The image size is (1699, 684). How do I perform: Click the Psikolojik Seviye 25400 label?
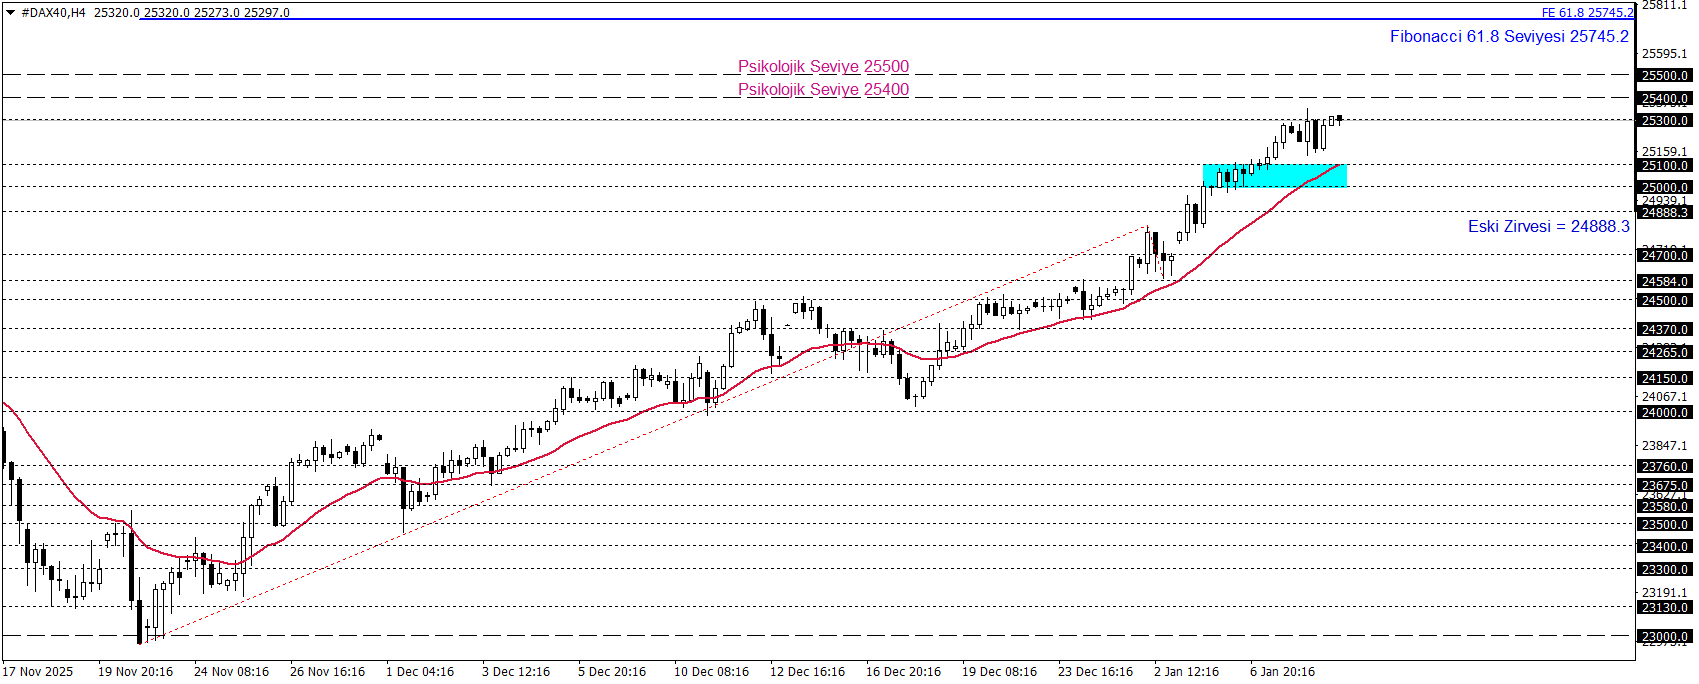click(823, 89)
